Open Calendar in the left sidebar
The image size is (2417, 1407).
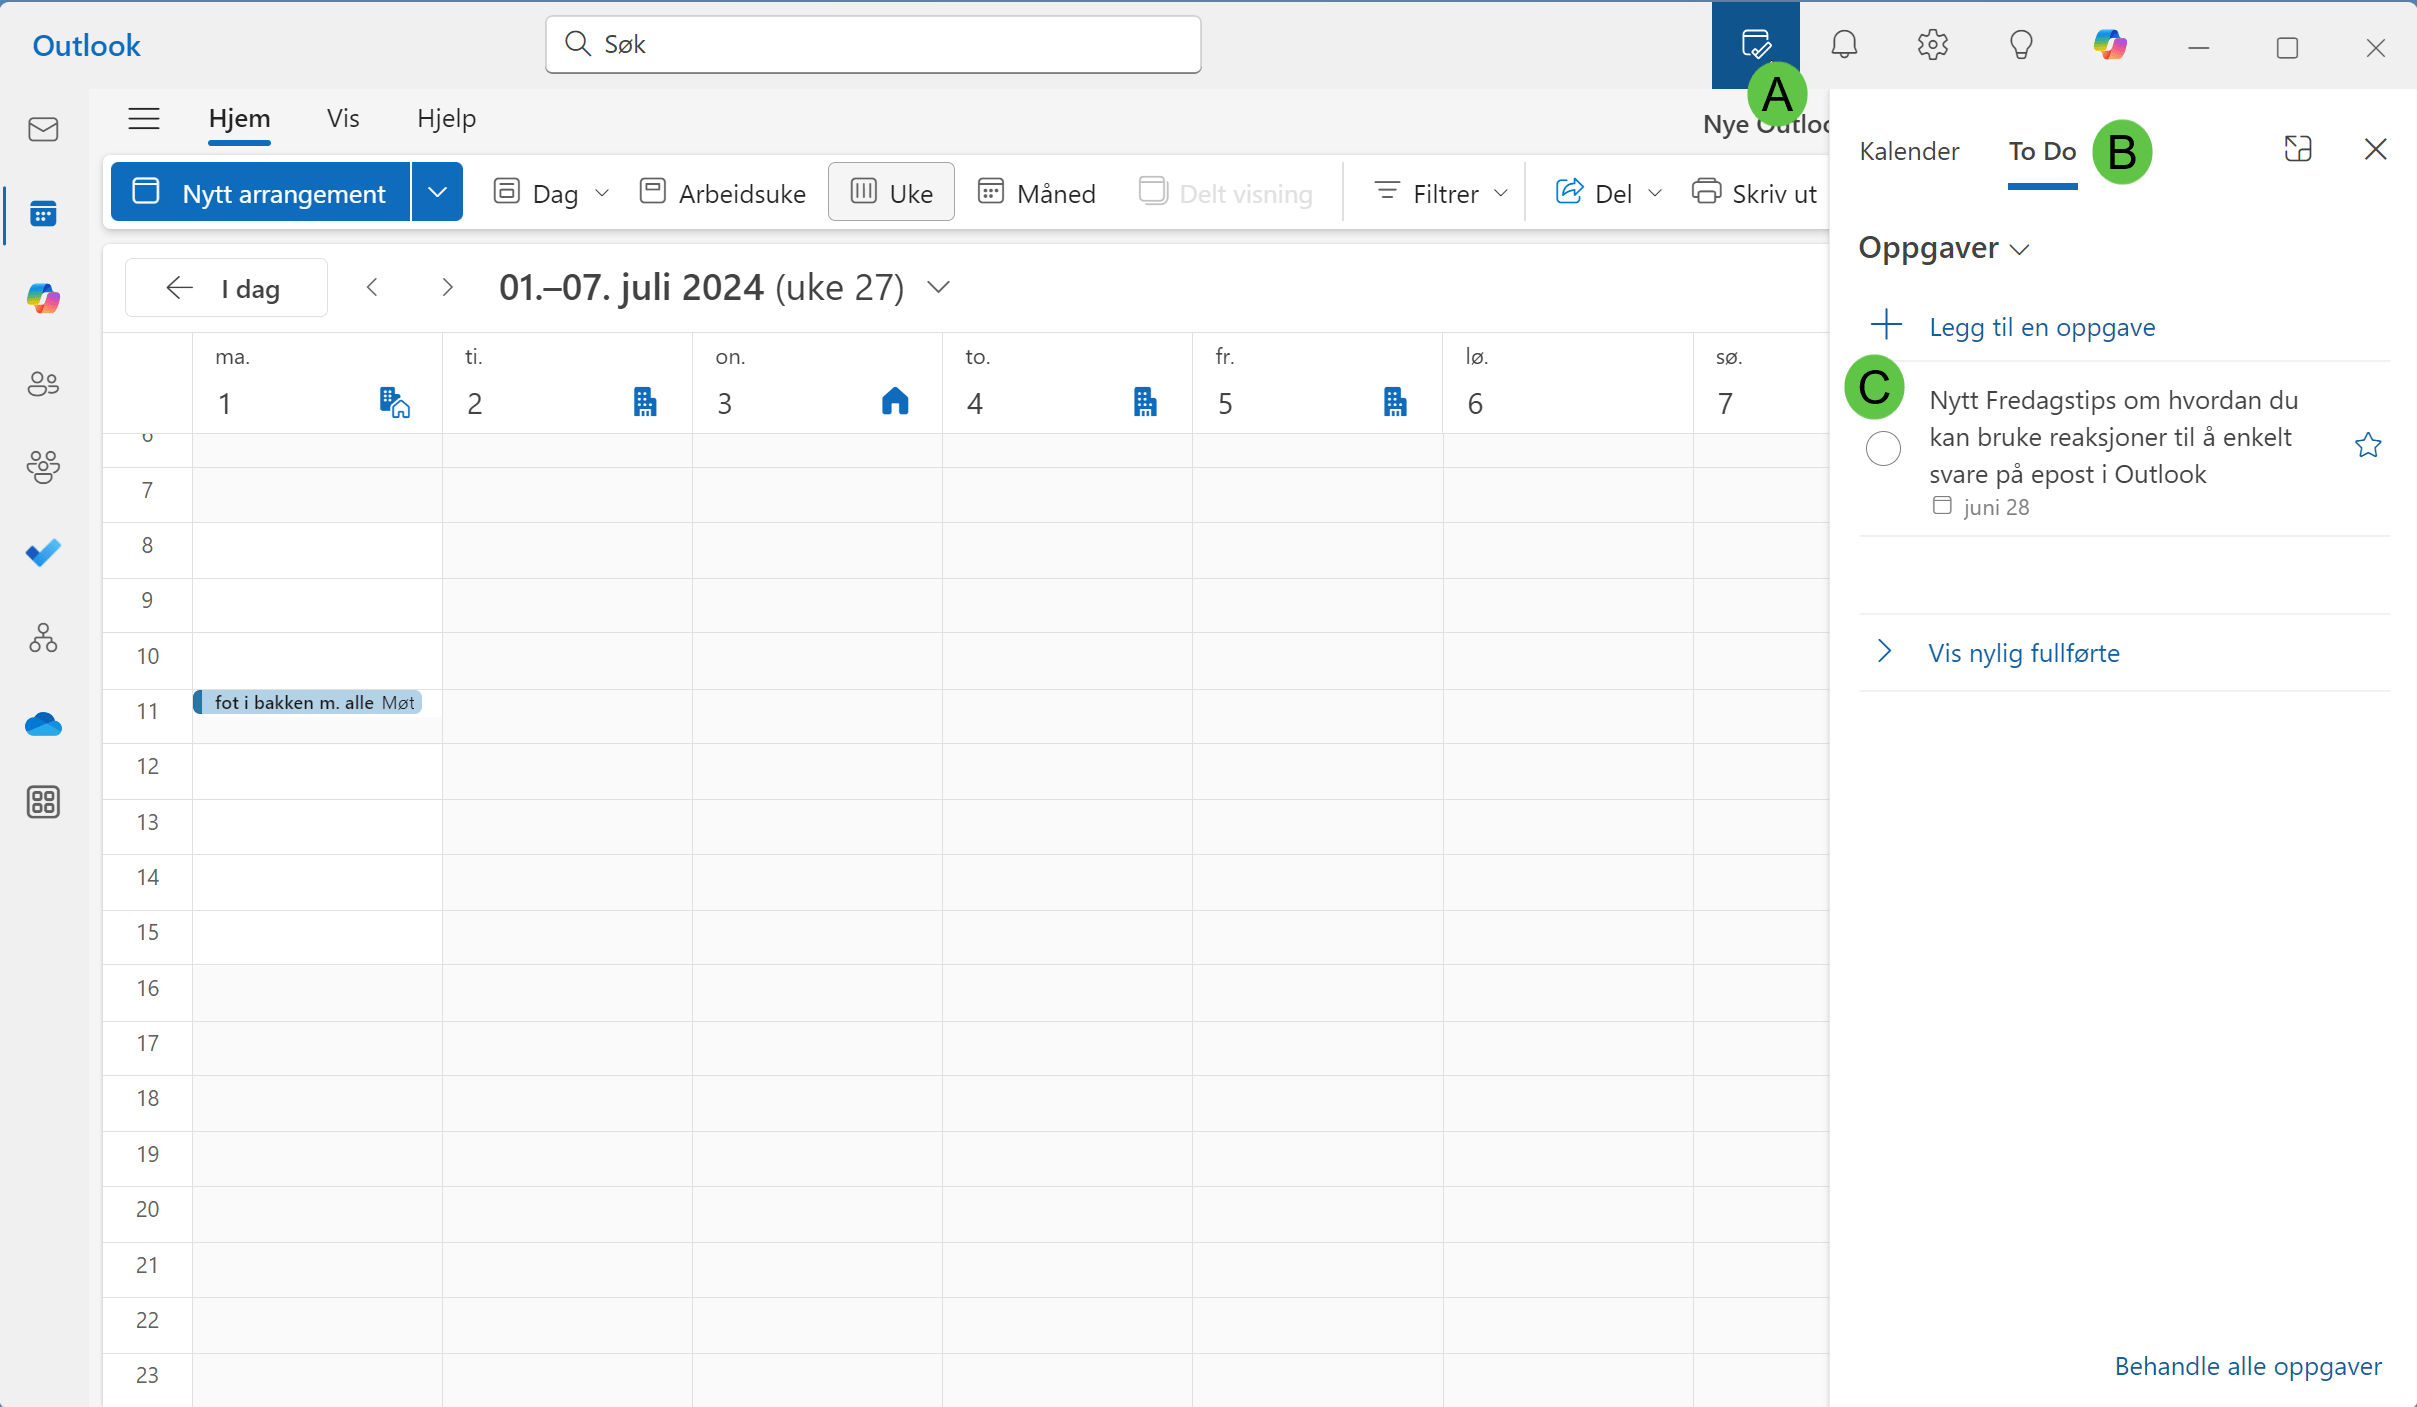[x=43, y=214]
